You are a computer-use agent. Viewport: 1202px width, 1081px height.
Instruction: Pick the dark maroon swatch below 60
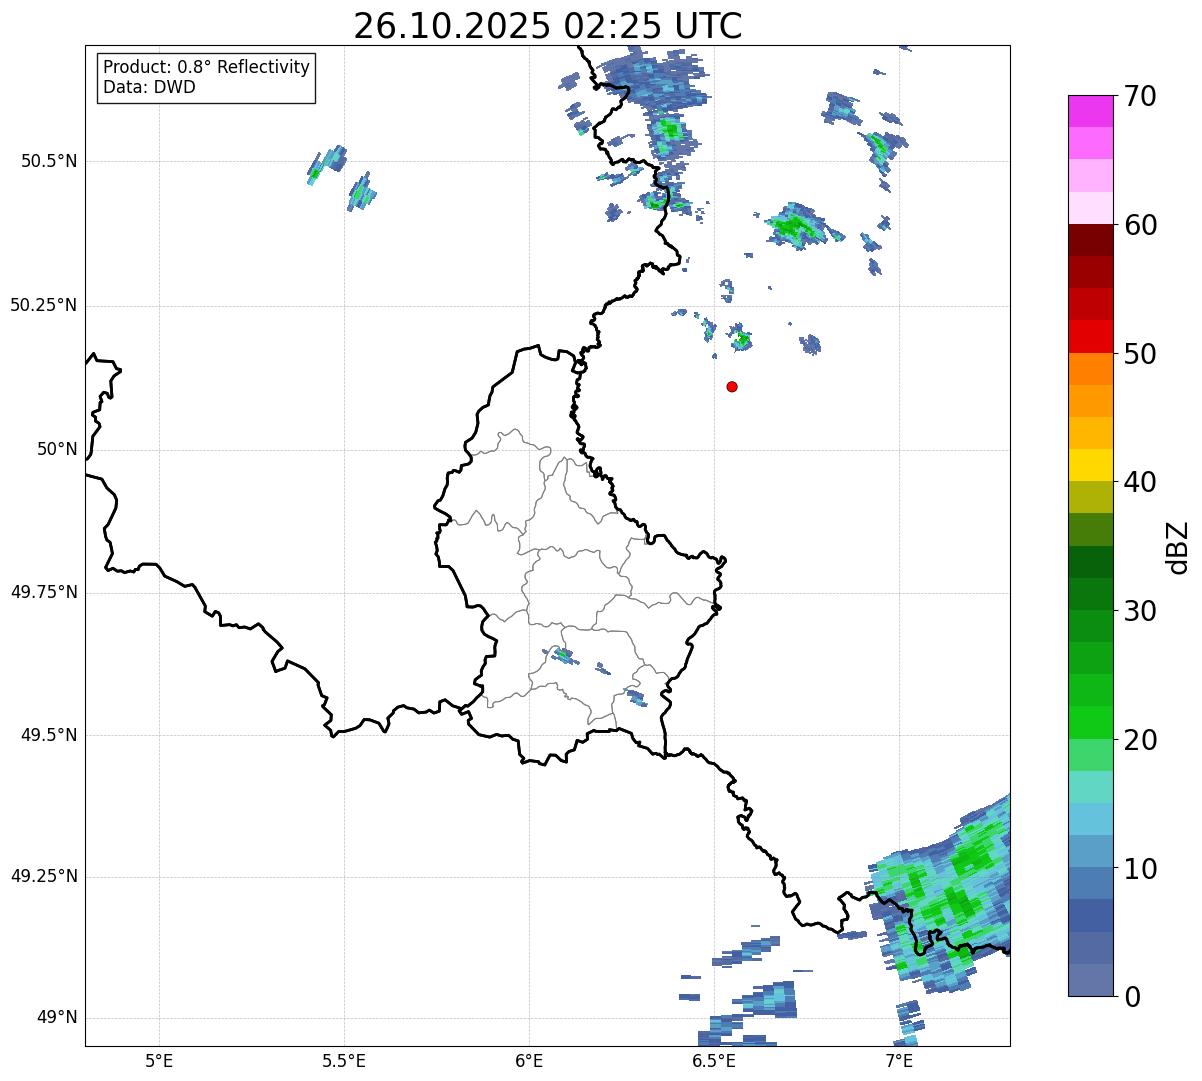pos(1097,240)
